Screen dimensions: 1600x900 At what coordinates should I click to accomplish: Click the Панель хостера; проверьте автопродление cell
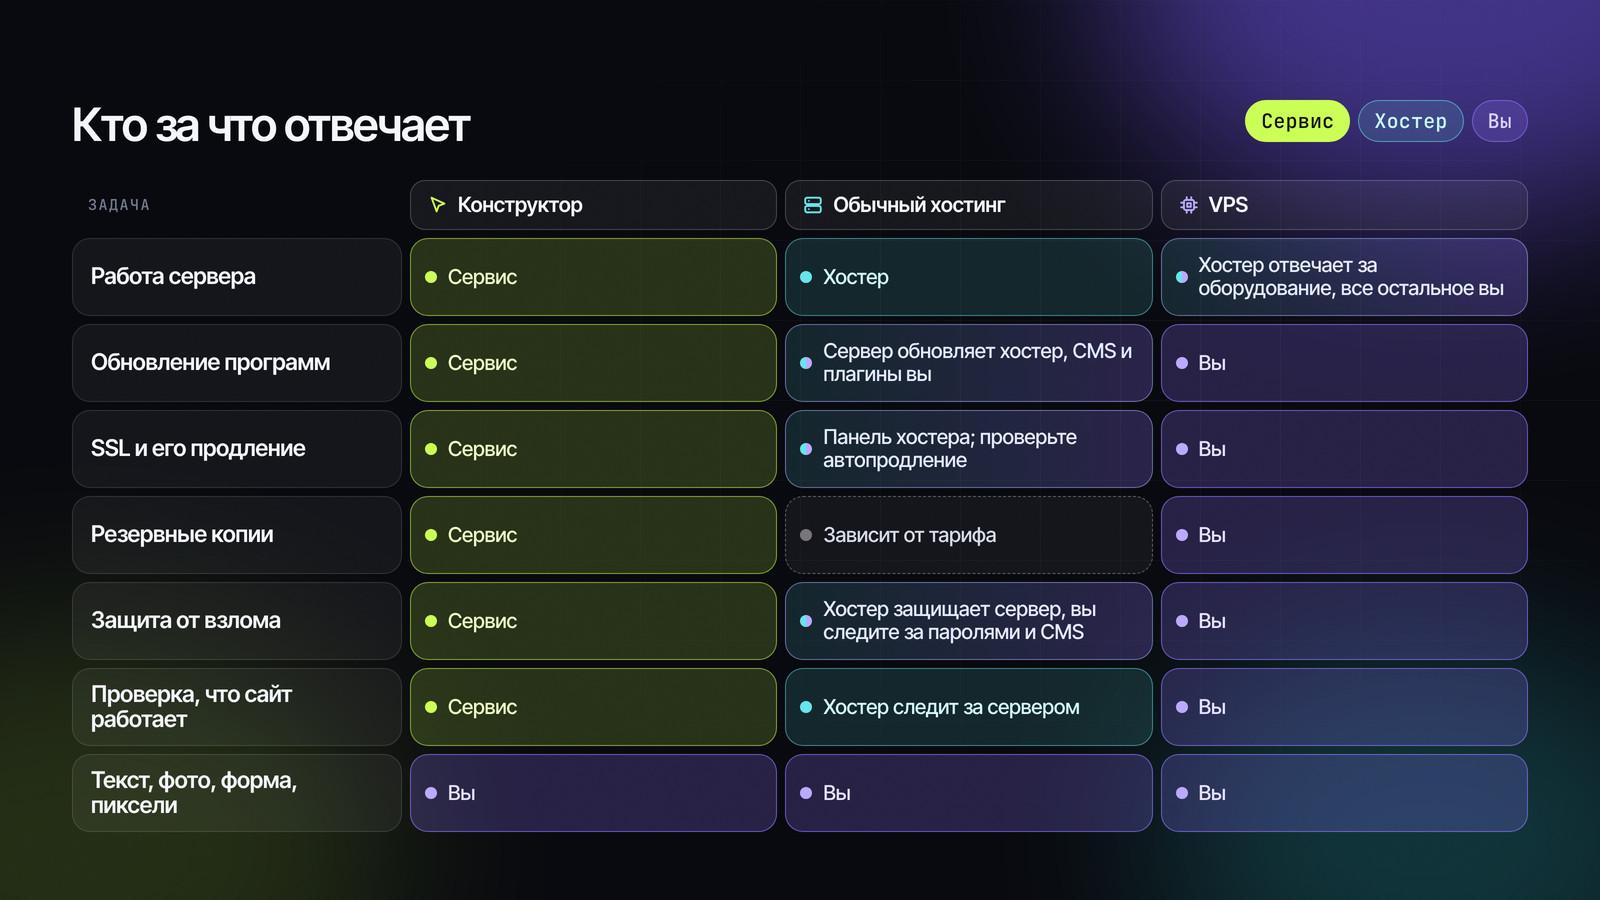point(969,449)
